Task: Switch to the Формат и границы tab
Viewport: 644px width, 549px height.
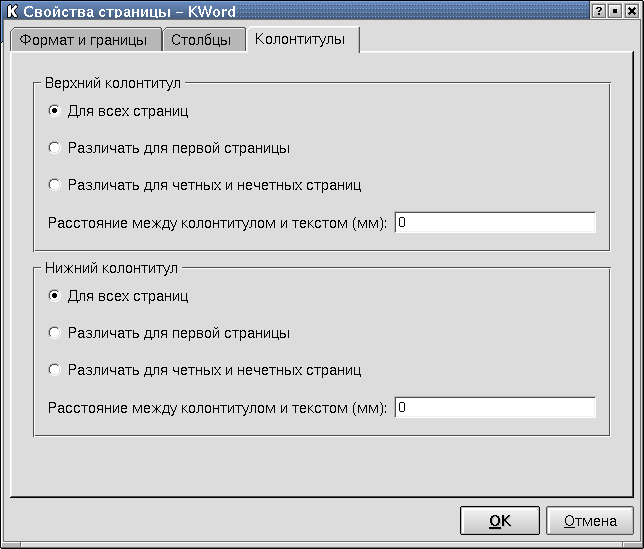Action: 84,40
